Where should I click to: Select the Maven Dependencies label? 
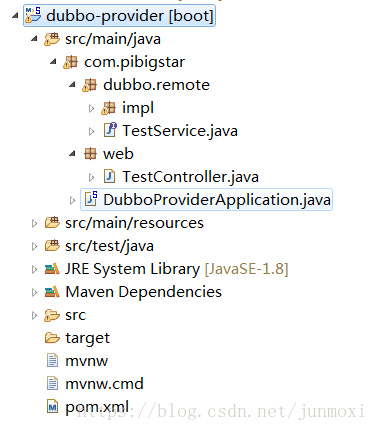click(143, 292)
